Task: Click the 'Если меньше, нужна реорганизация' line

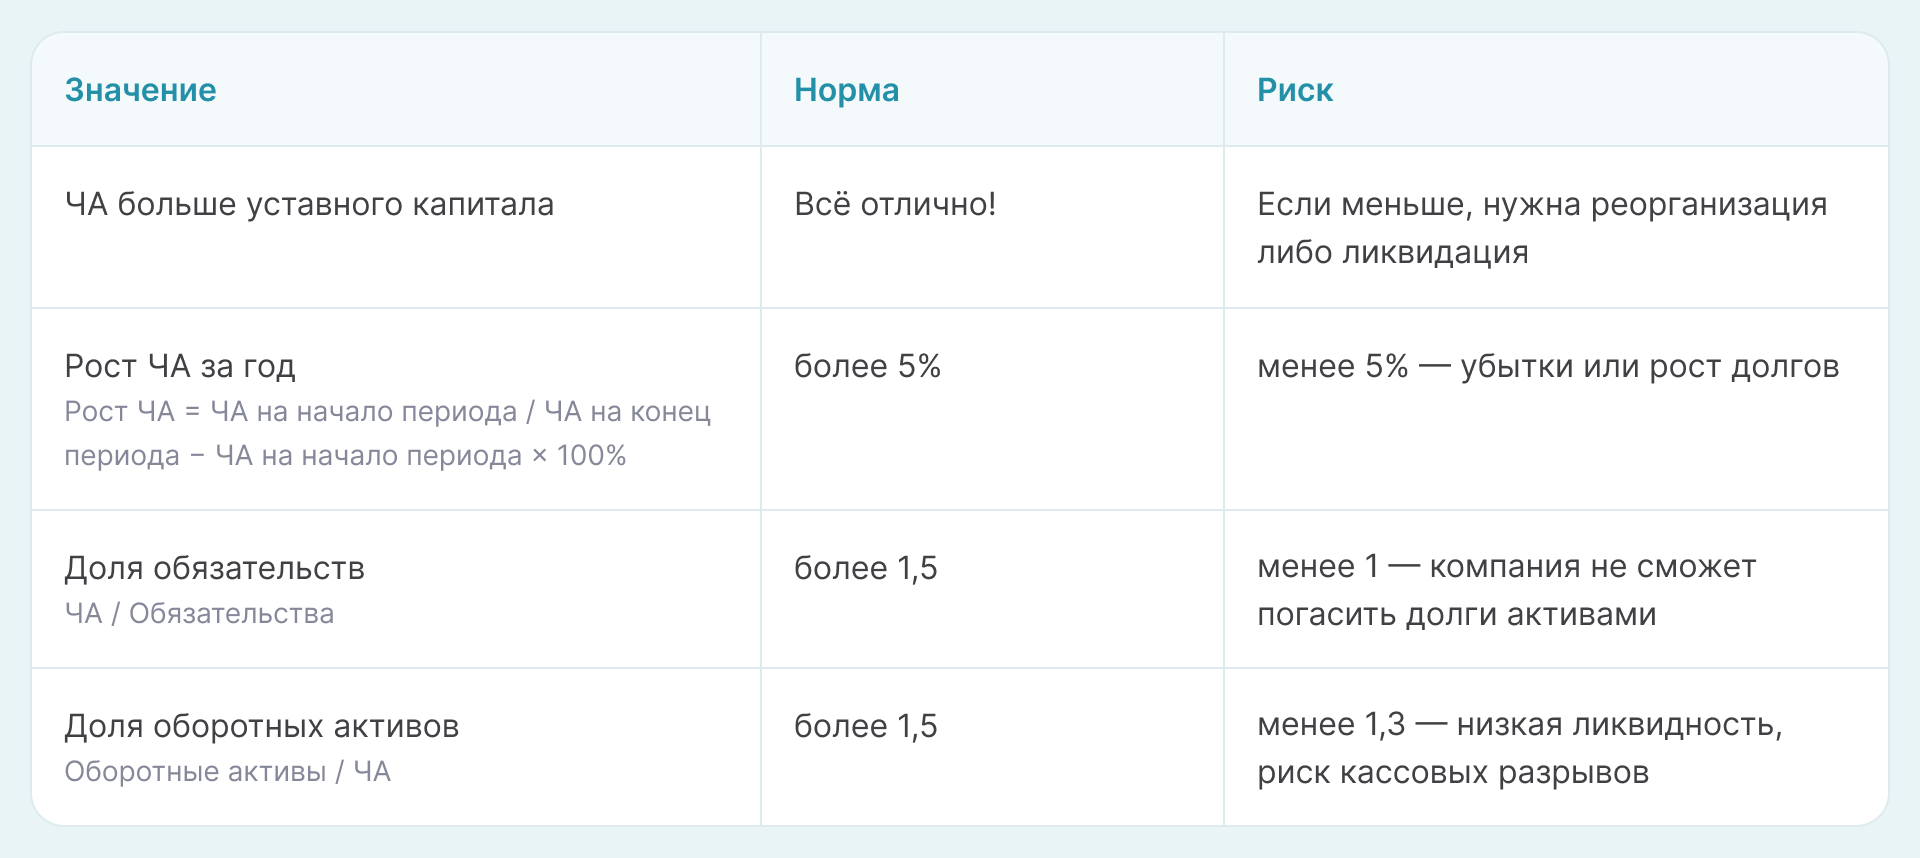Action: (1541, 204)
